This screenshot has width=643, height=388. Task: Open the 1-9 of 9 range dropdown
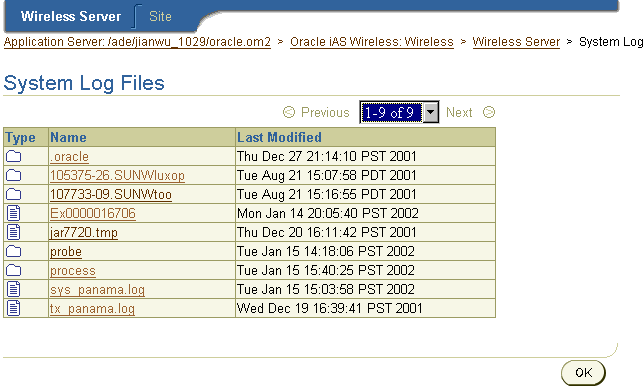(399, 112)
